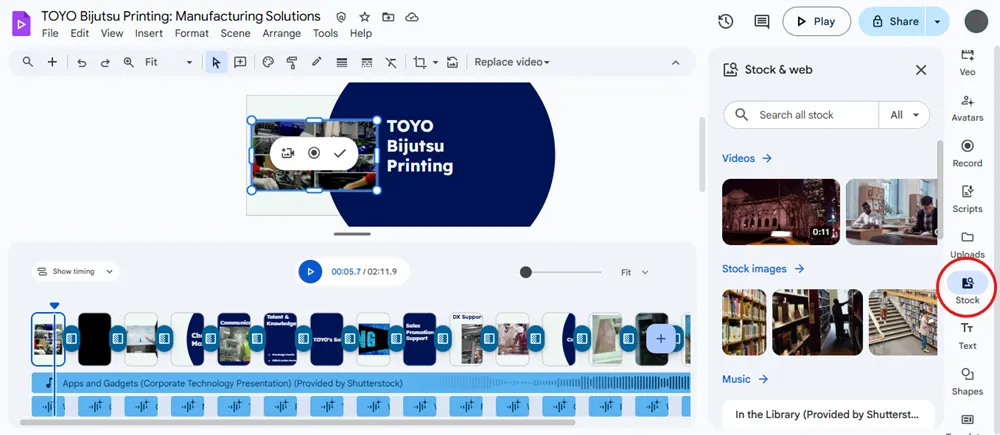
Task: Activate the select cursor tool
Action: [216, 62]
